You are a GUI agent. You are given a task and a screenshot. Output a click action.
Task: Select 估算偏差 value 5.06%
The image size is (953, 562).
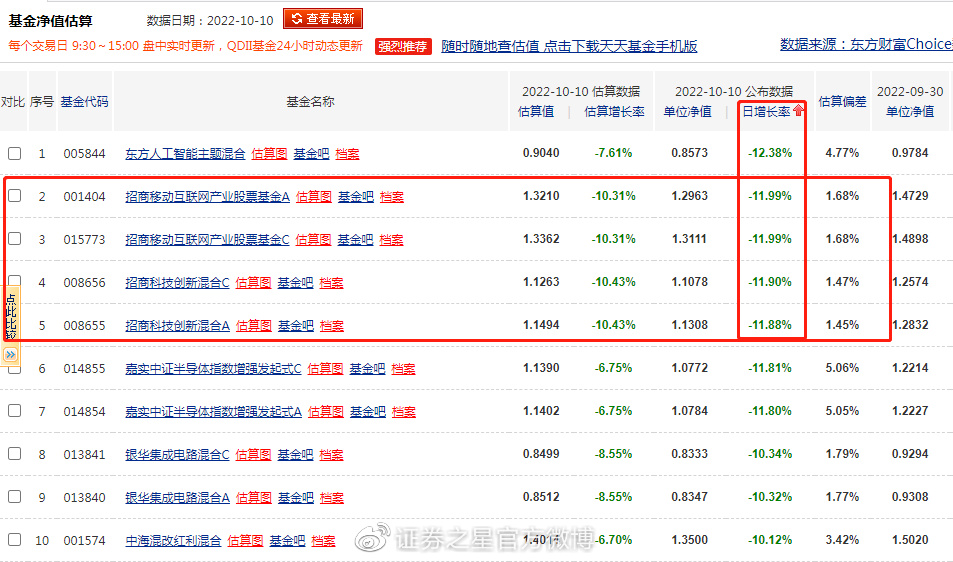pos(842,368)
